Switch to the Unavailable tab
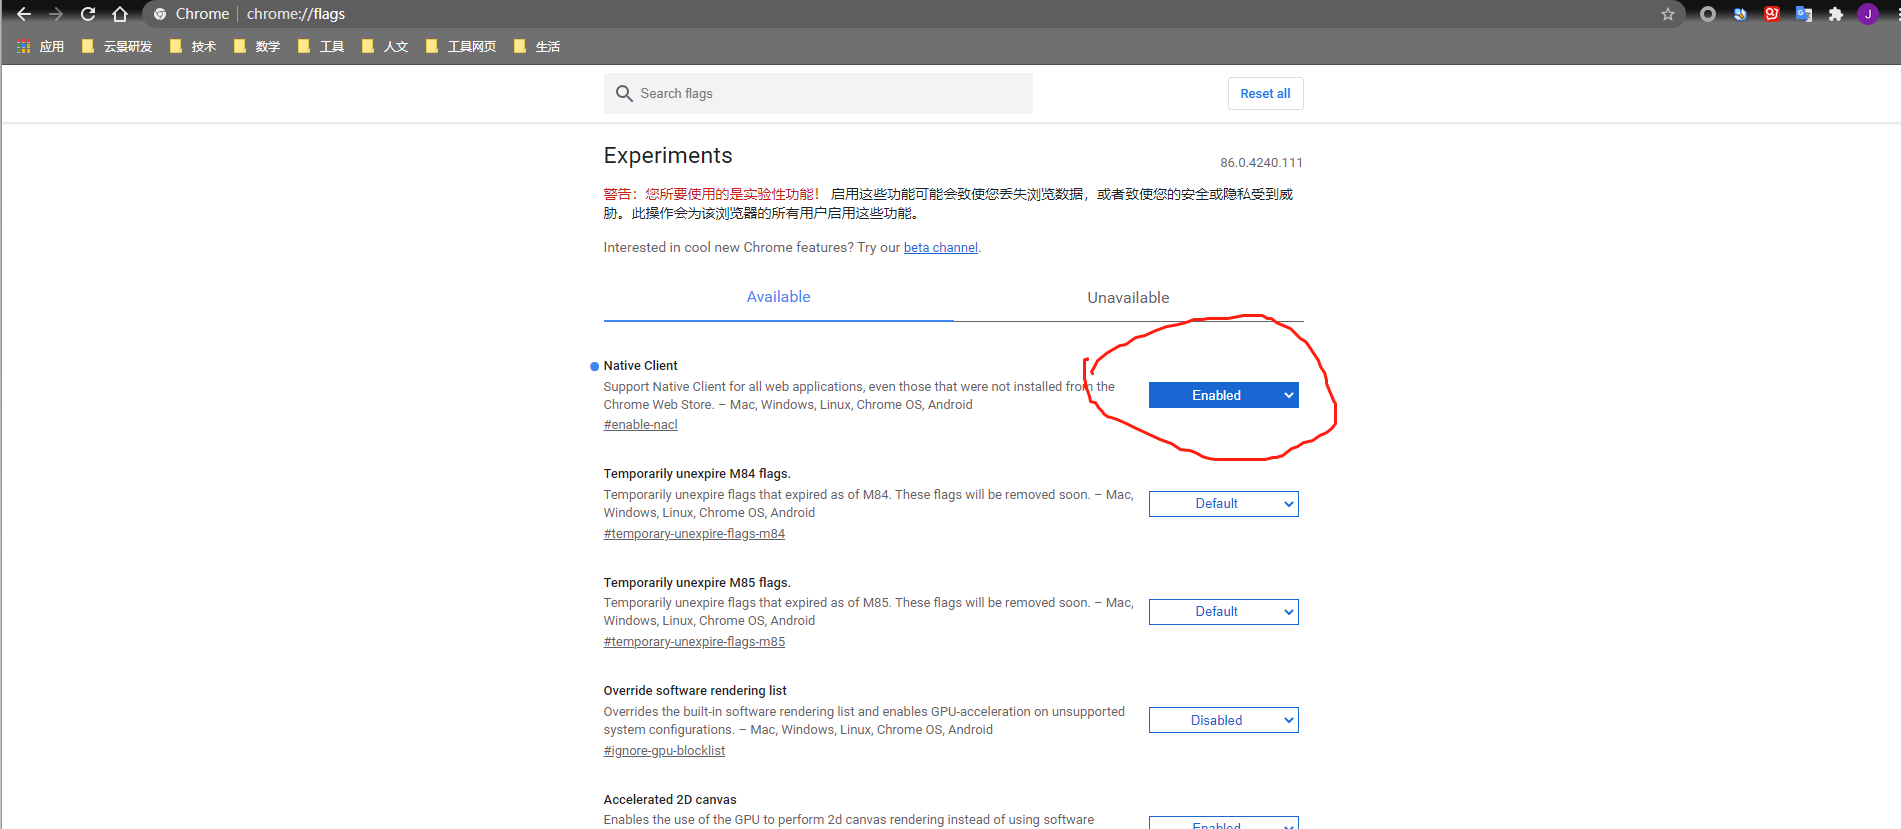This screenshot has width=1901, height=829. point(1128,297)
